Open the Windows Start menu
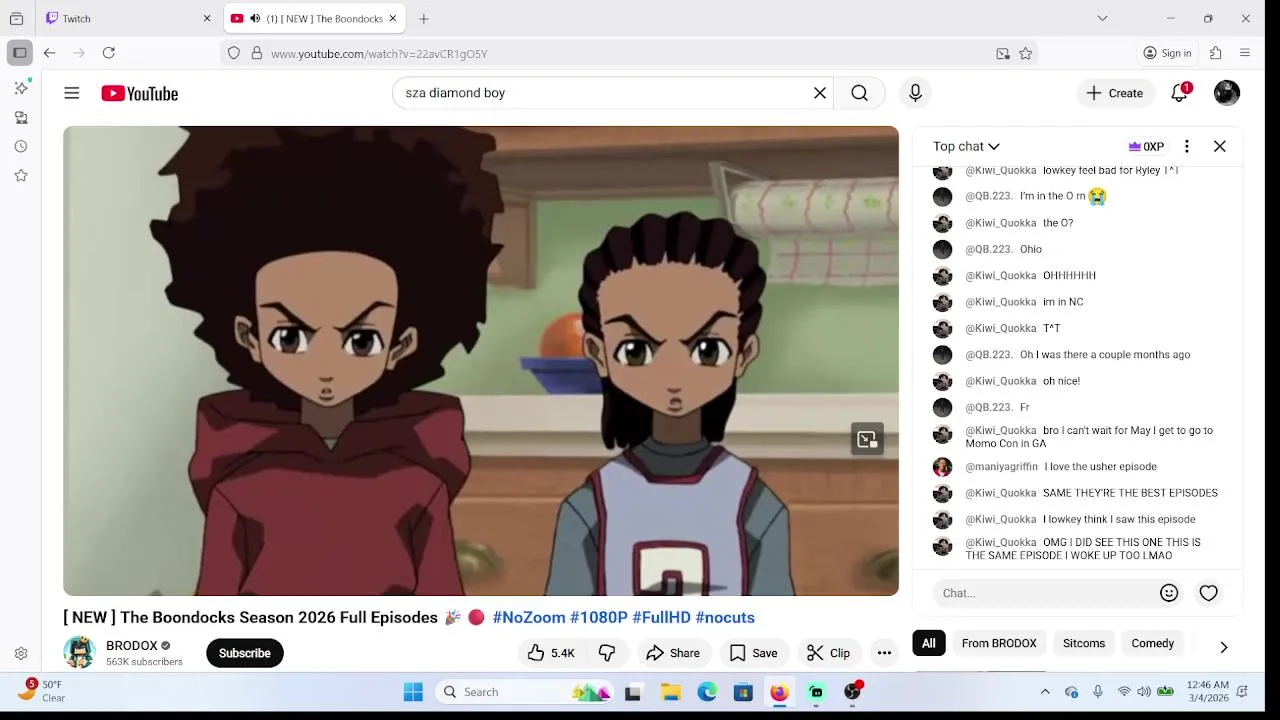 [x=413, y=692]
